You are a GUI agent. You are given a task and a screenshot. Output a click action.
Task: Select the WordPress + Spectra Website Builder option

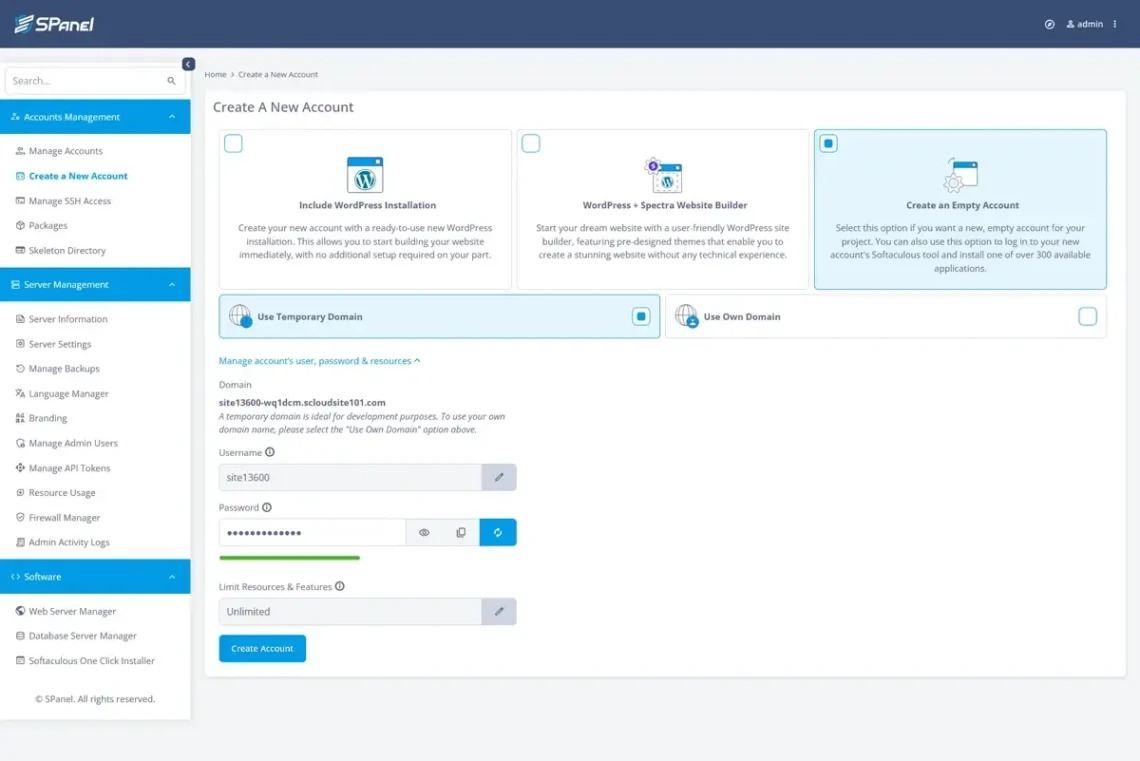pos(530,143)
